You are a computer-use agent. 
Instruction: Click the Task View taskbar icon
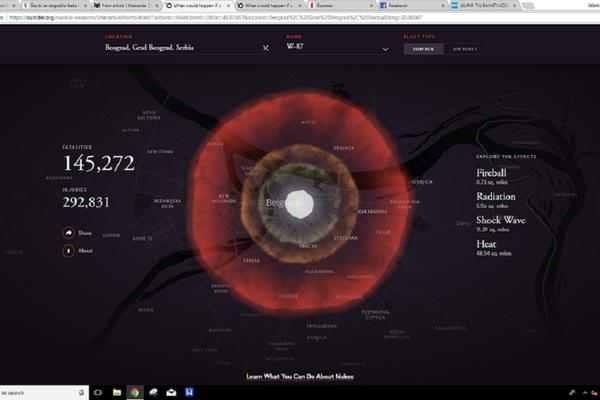pos(97,392)
